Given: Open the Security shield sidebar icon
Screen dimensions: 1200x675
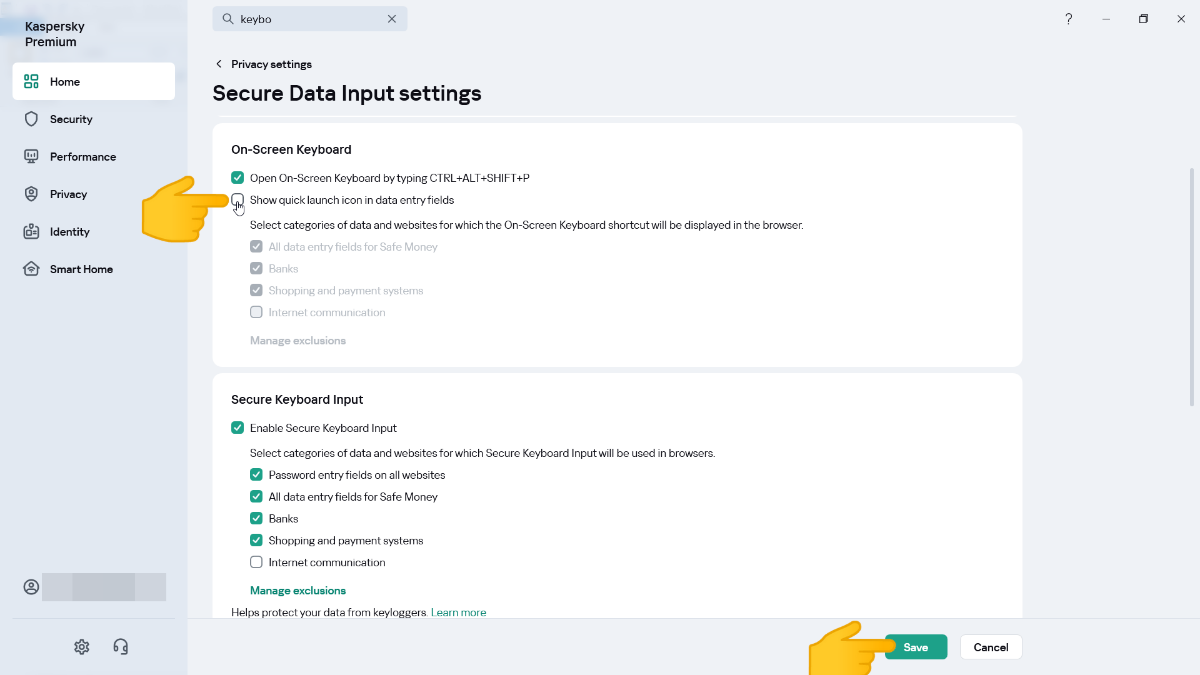Looking at the screenshot, I should [x=31, y=119].
